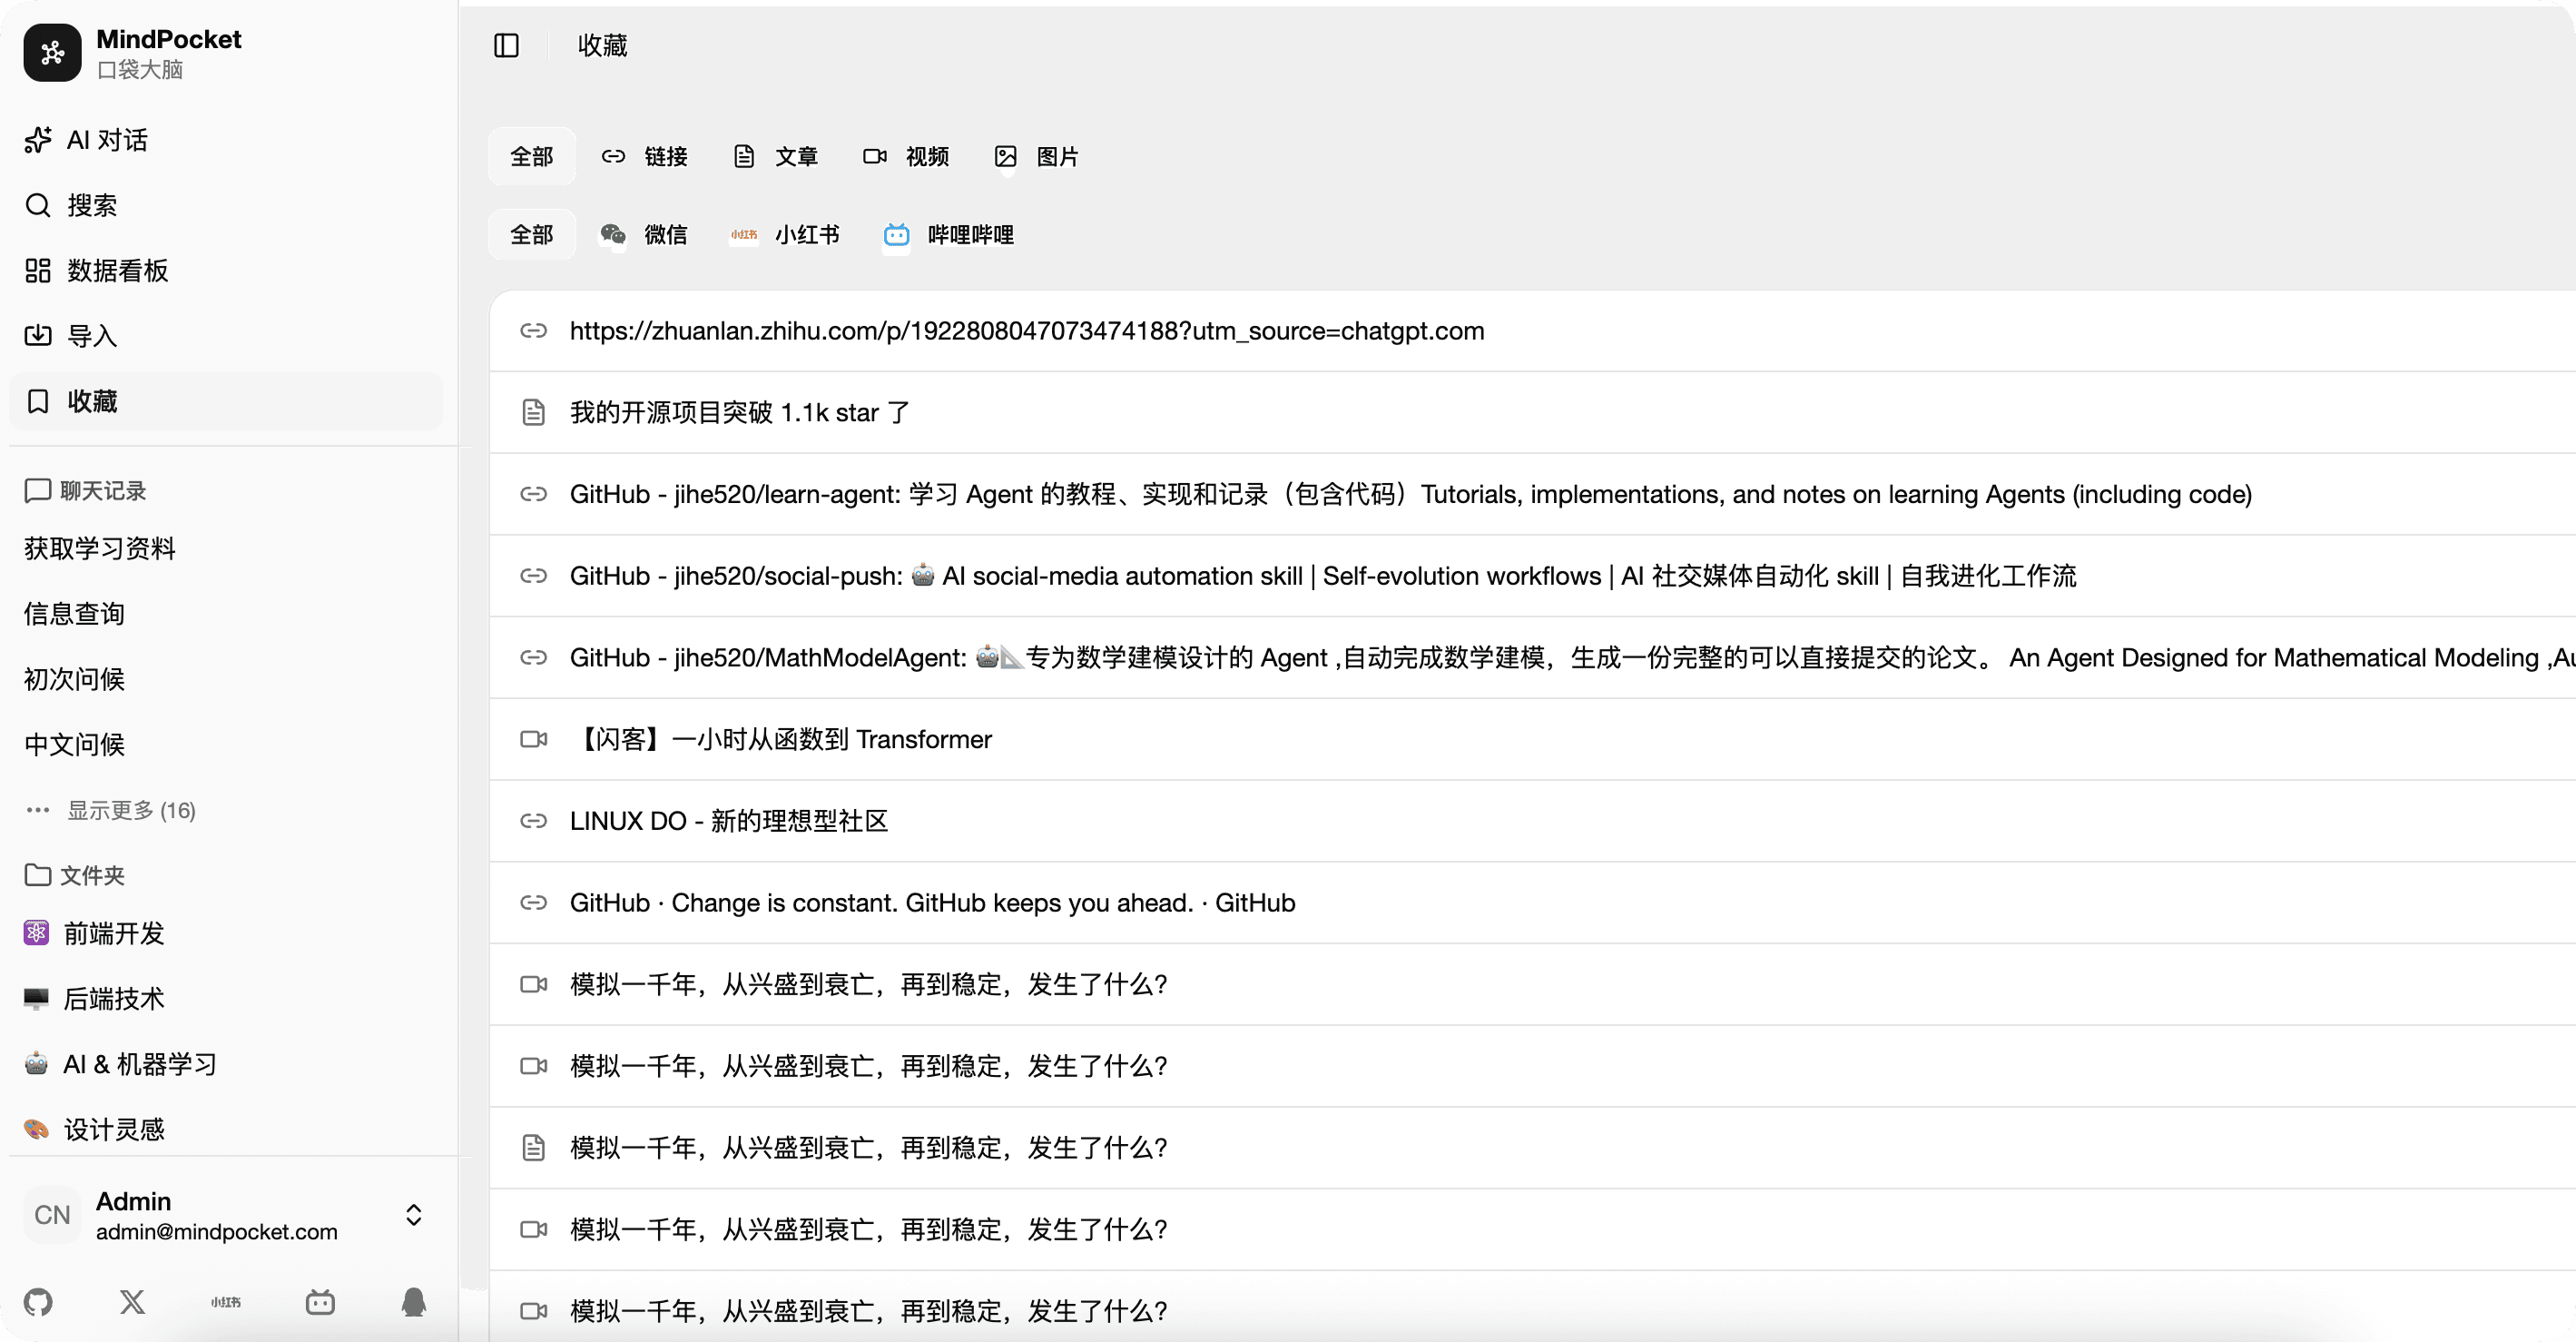Enable the 小红书 source filter

(785, 234)
